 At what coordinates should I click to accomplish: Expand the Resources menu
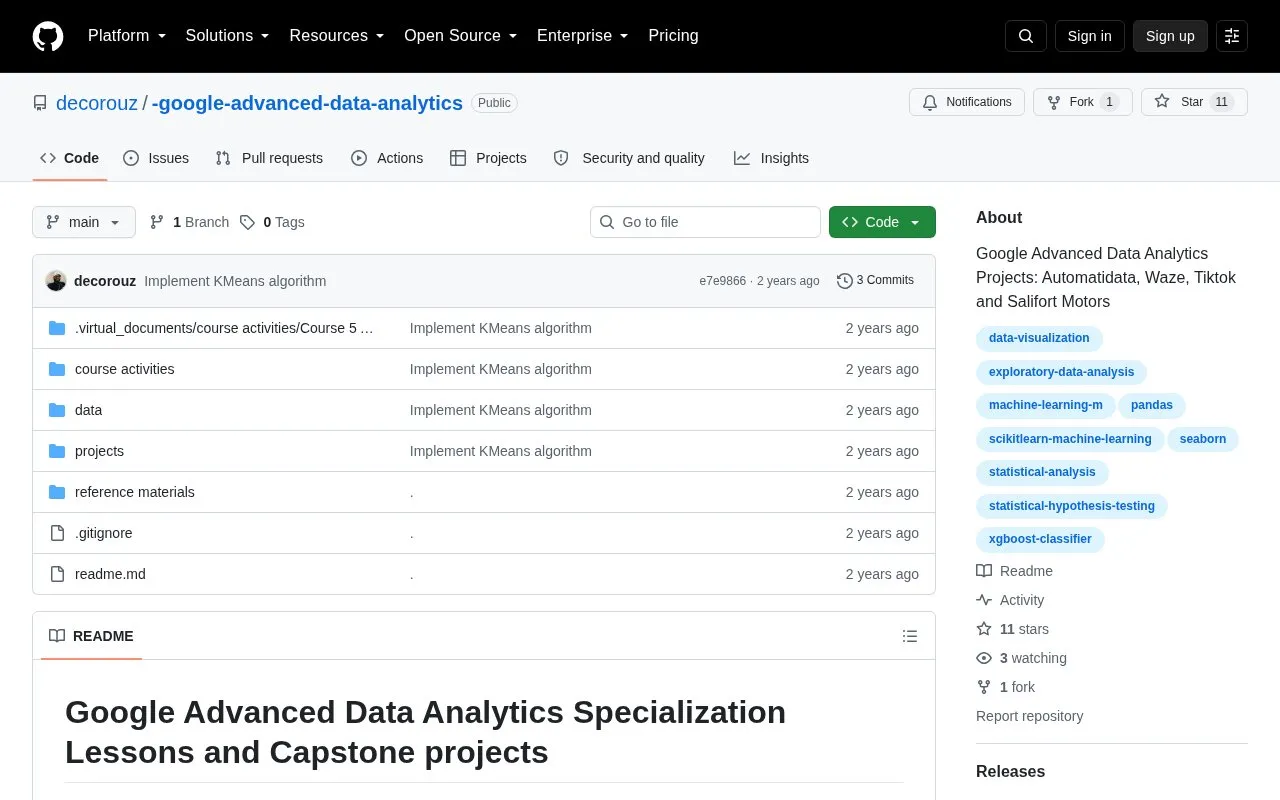click(x=337, y=36)
